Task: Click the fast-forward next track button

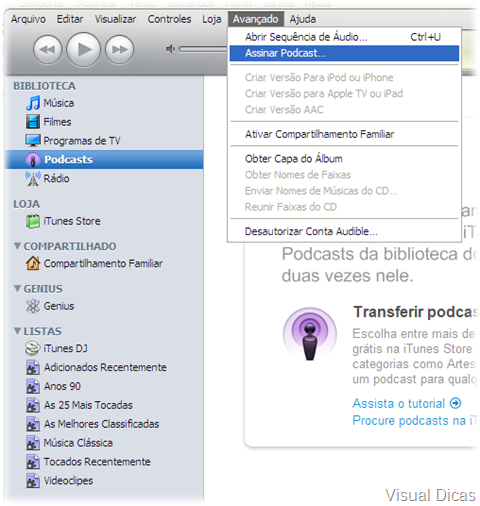Action: [x=119, y=50]
